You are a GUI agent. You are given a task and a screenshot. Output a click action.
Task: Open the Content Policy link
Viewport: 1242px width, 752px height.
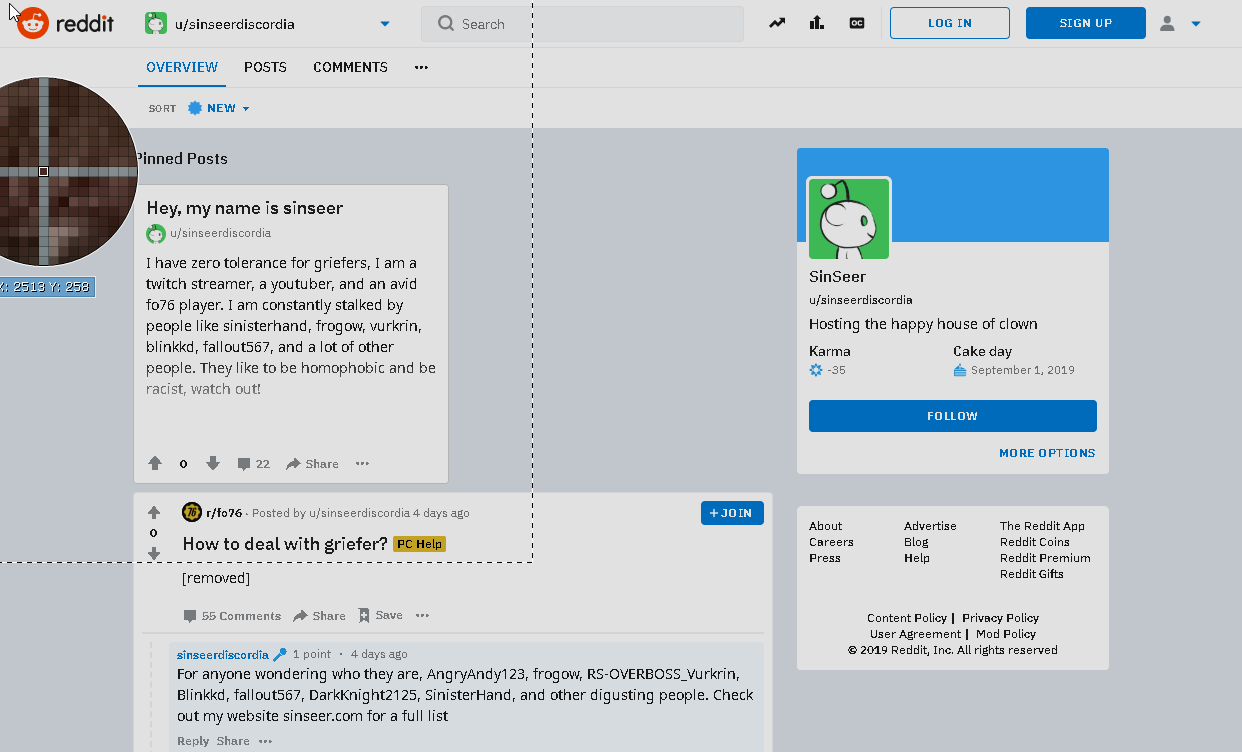(907, 618)
